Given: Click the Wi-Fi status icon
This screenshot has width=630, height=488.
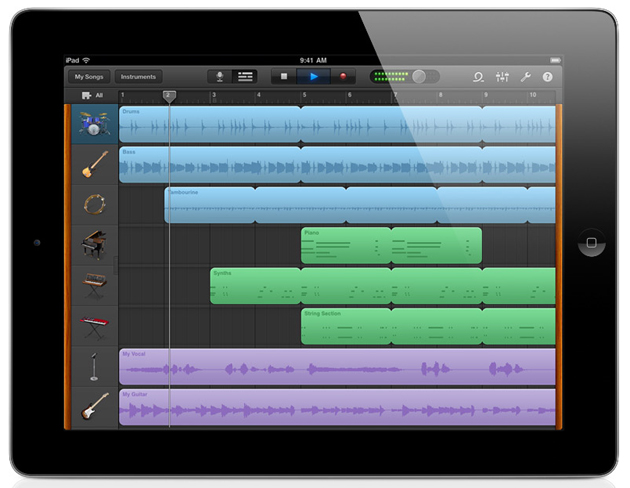Looking at the screenshot, I should pos(86,60).
